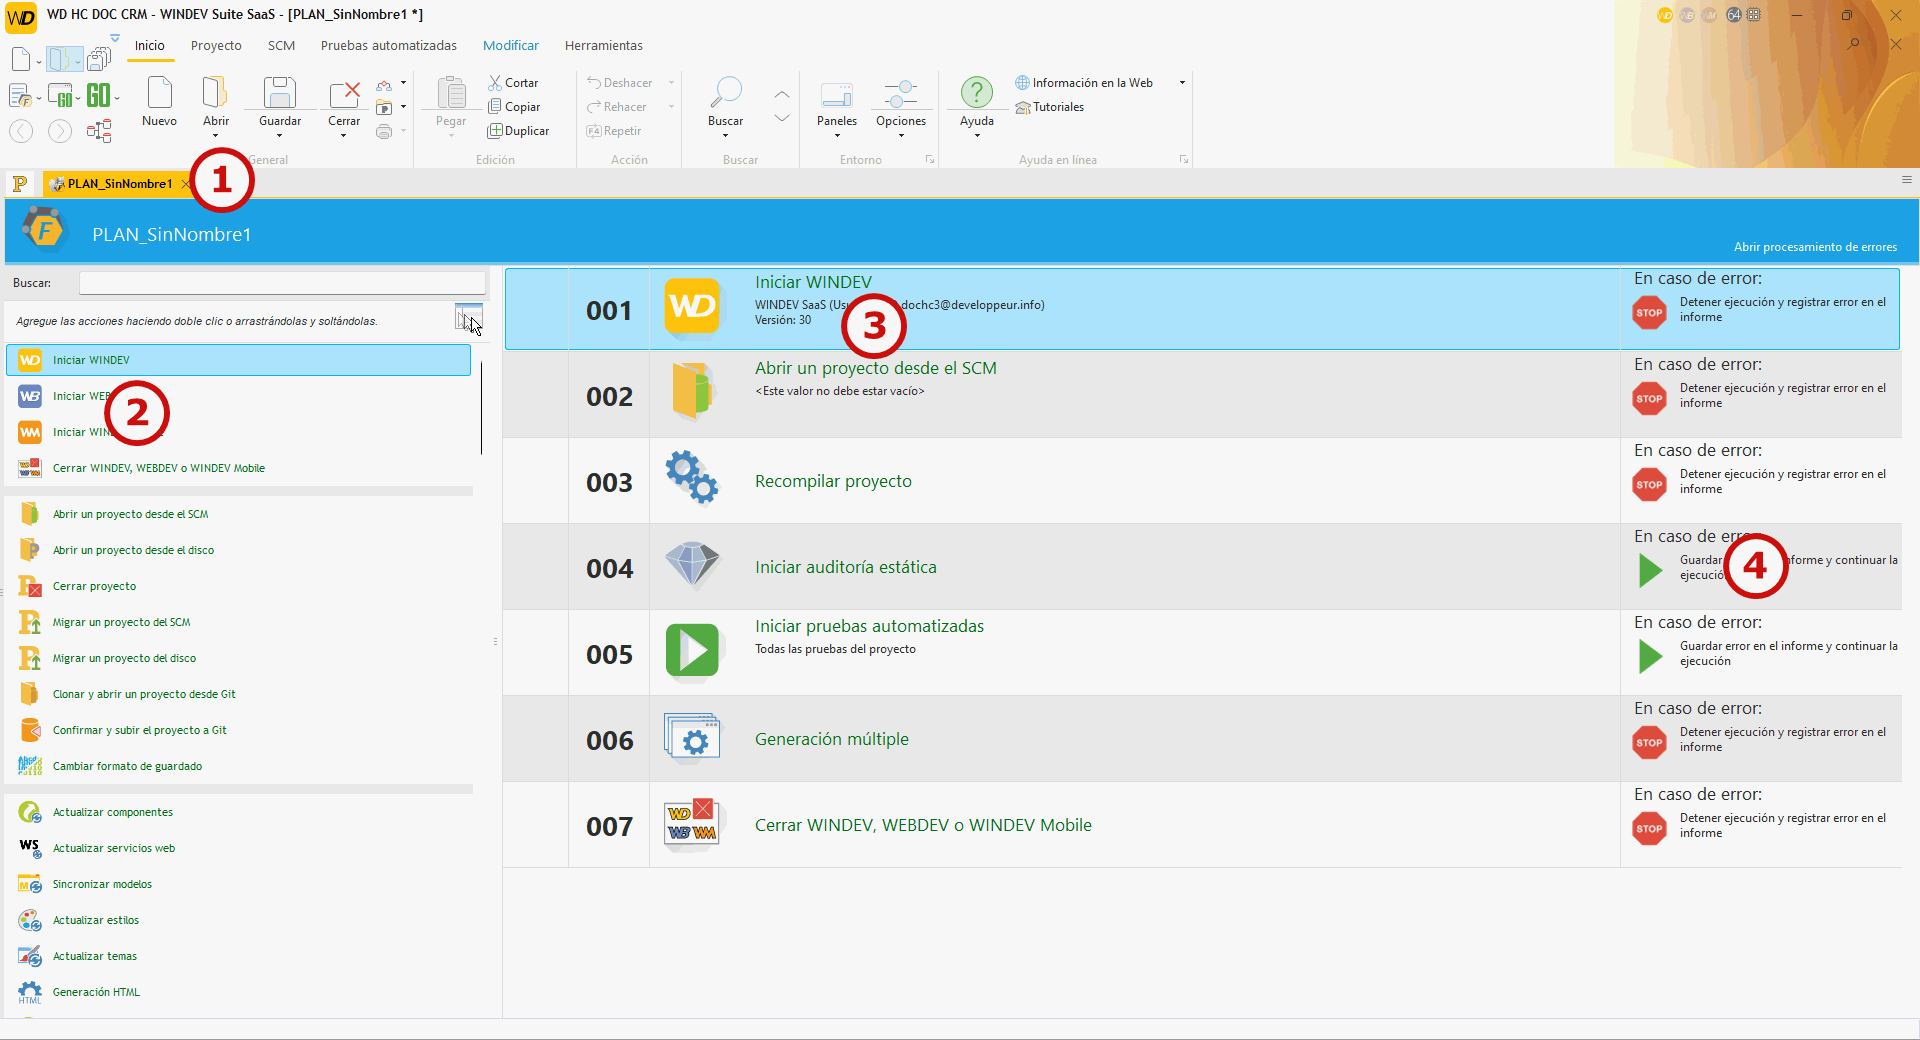Switch to the Inicio ribbon tab
The image size is (1920, 1040).
(x=150, y=46)
